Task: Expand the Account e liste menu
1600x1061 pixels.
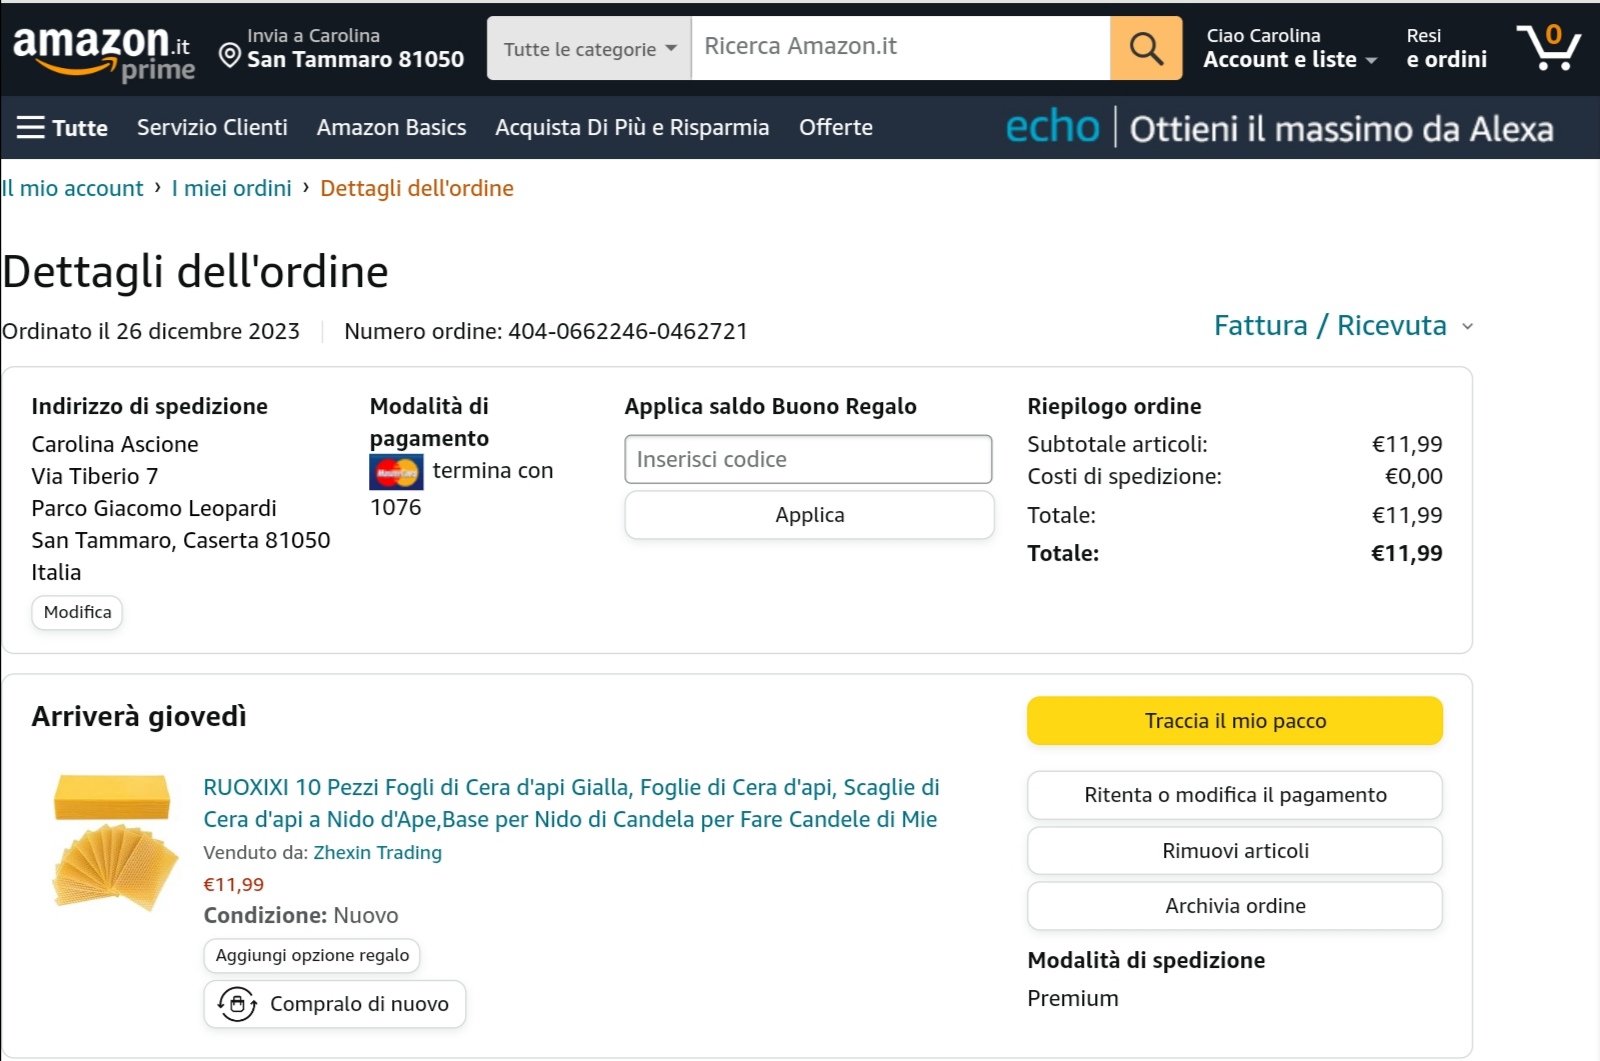Action: coord(1289,59)
